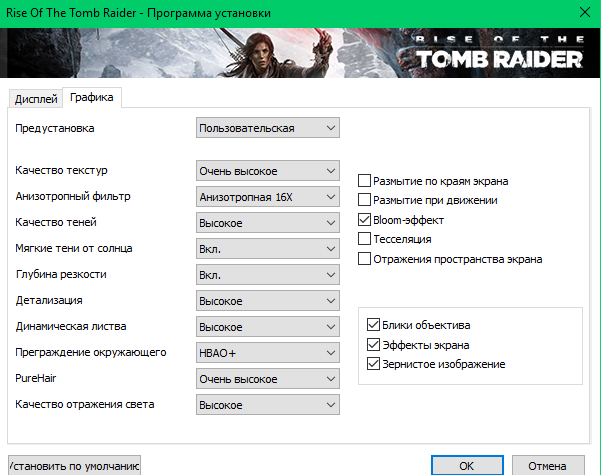Expand the Детализация dropdown
601x475 pixels.
268,301
